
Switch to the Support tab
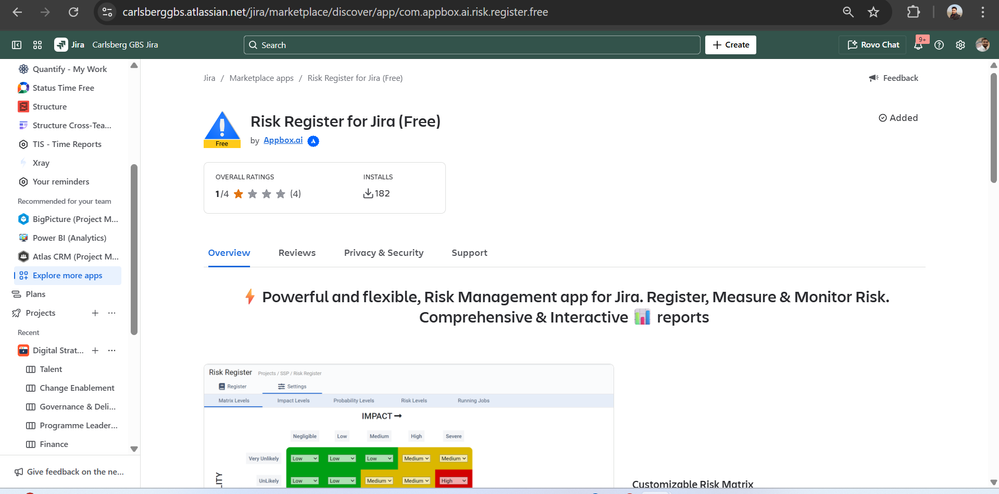tap(470, 253)
